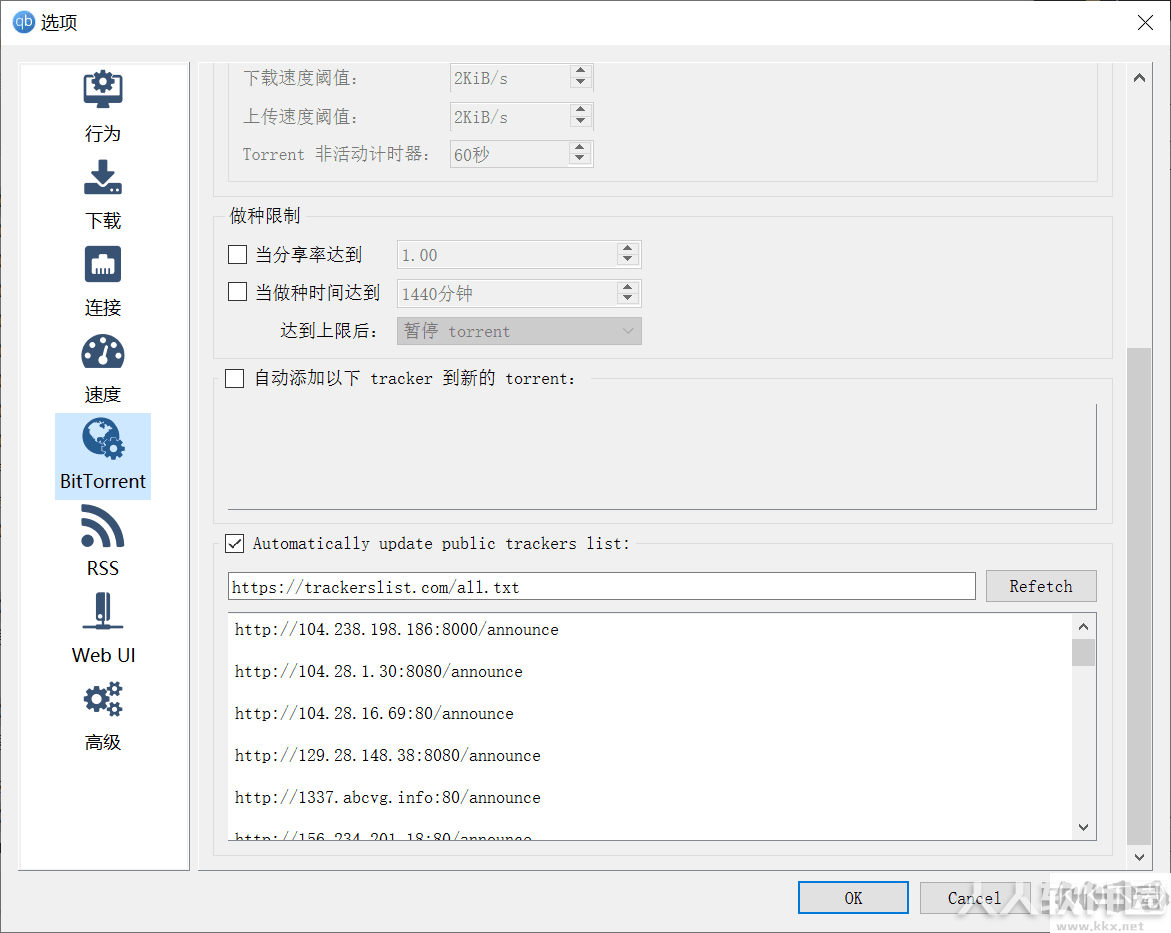Toggle 自动添加以下 tracker 到新的 torrent checkbox
The width and height of the screenshot is (1171, 933).
click(234, 378)
